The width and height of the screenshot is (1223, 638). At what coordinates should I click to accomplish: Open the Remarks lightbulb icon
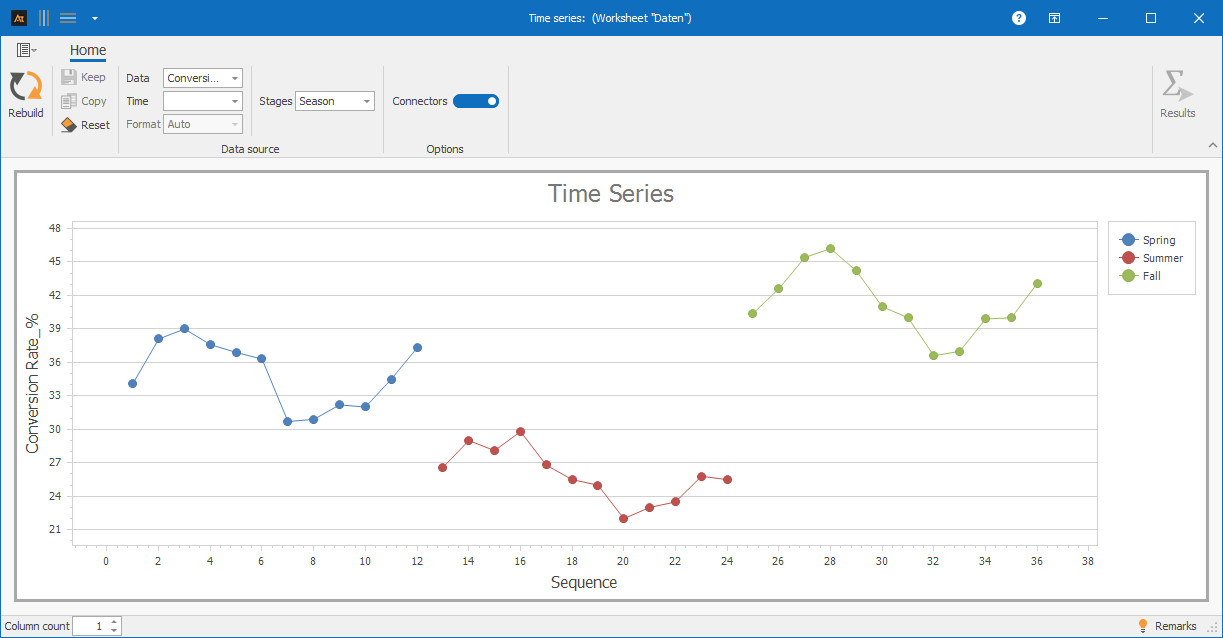pyautogui.click(x=1143, y=626)
